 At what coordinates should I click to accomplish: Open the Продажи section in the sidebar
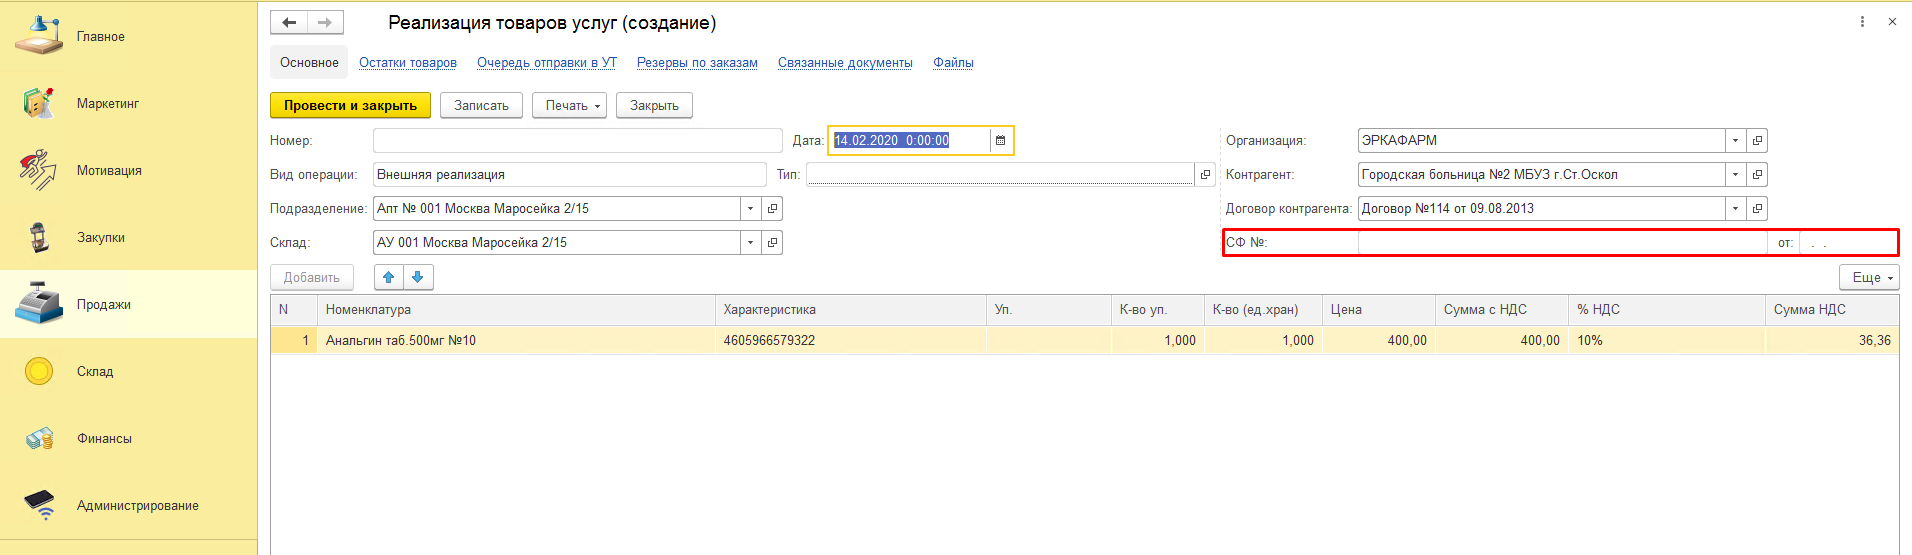coord(103,304)
